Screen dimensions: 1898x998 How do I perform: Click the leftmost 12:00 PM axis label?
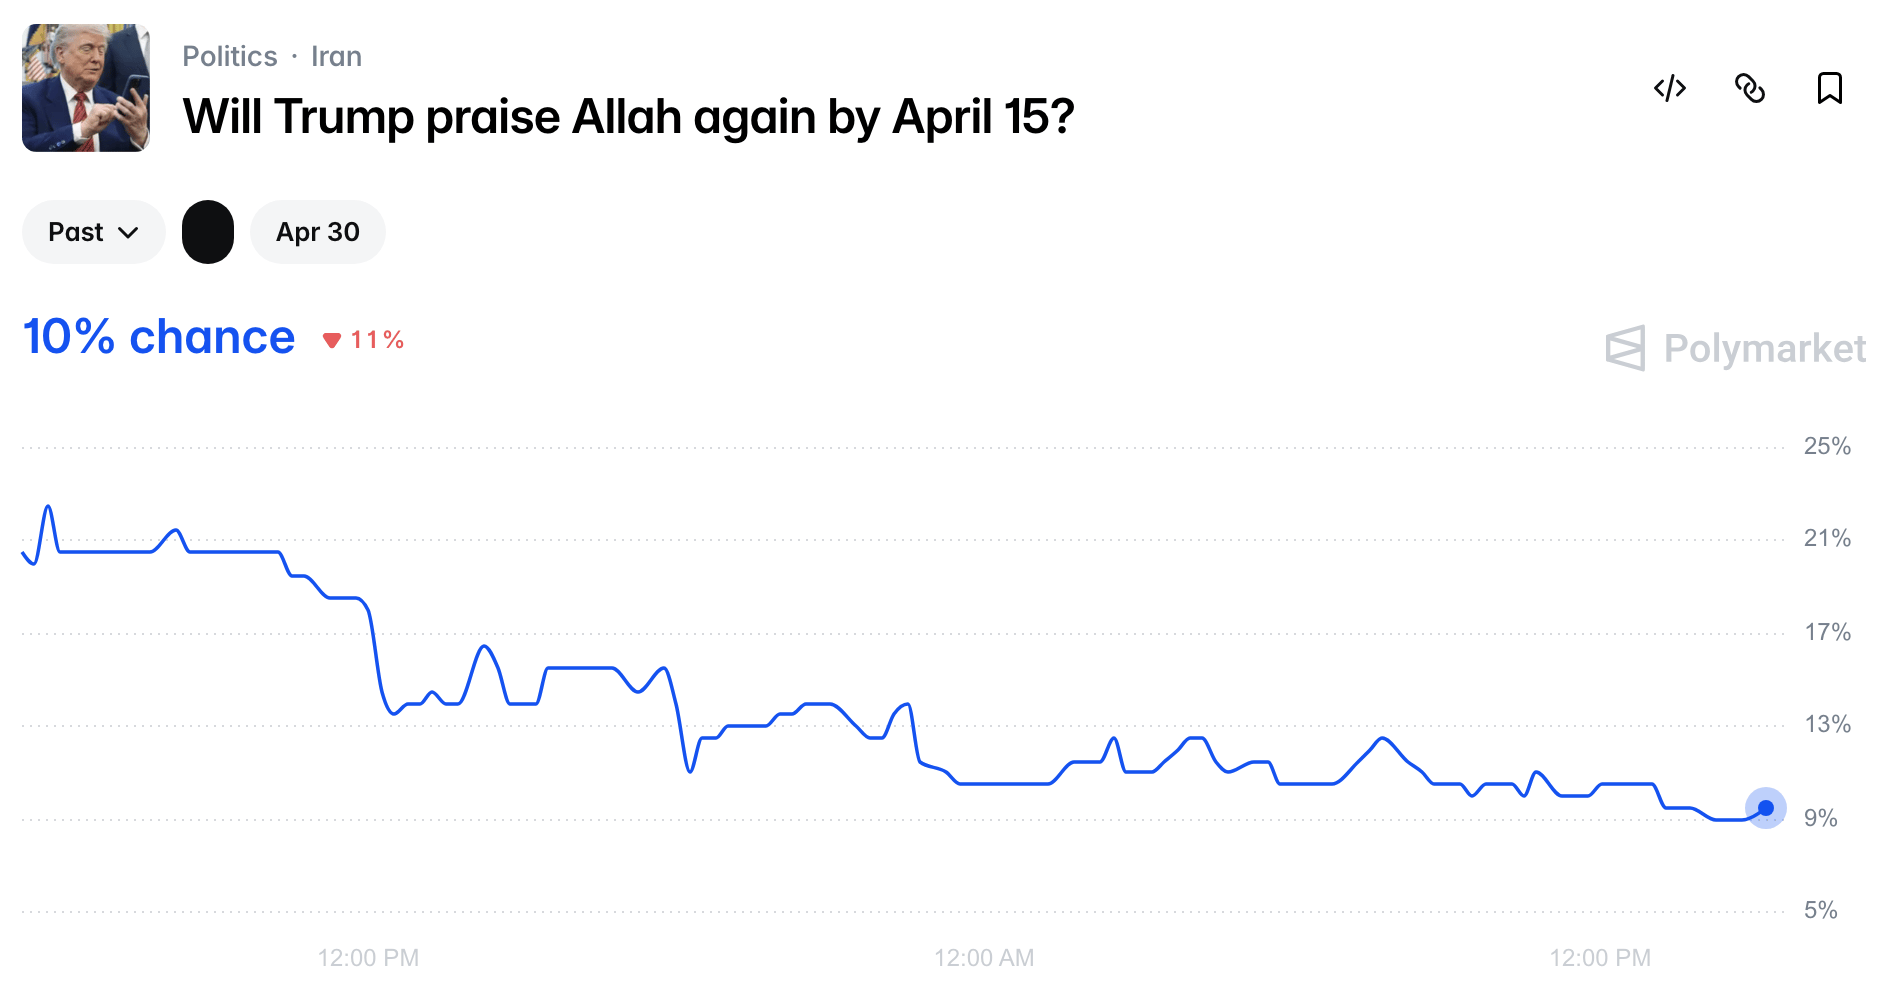pos(368,958)
